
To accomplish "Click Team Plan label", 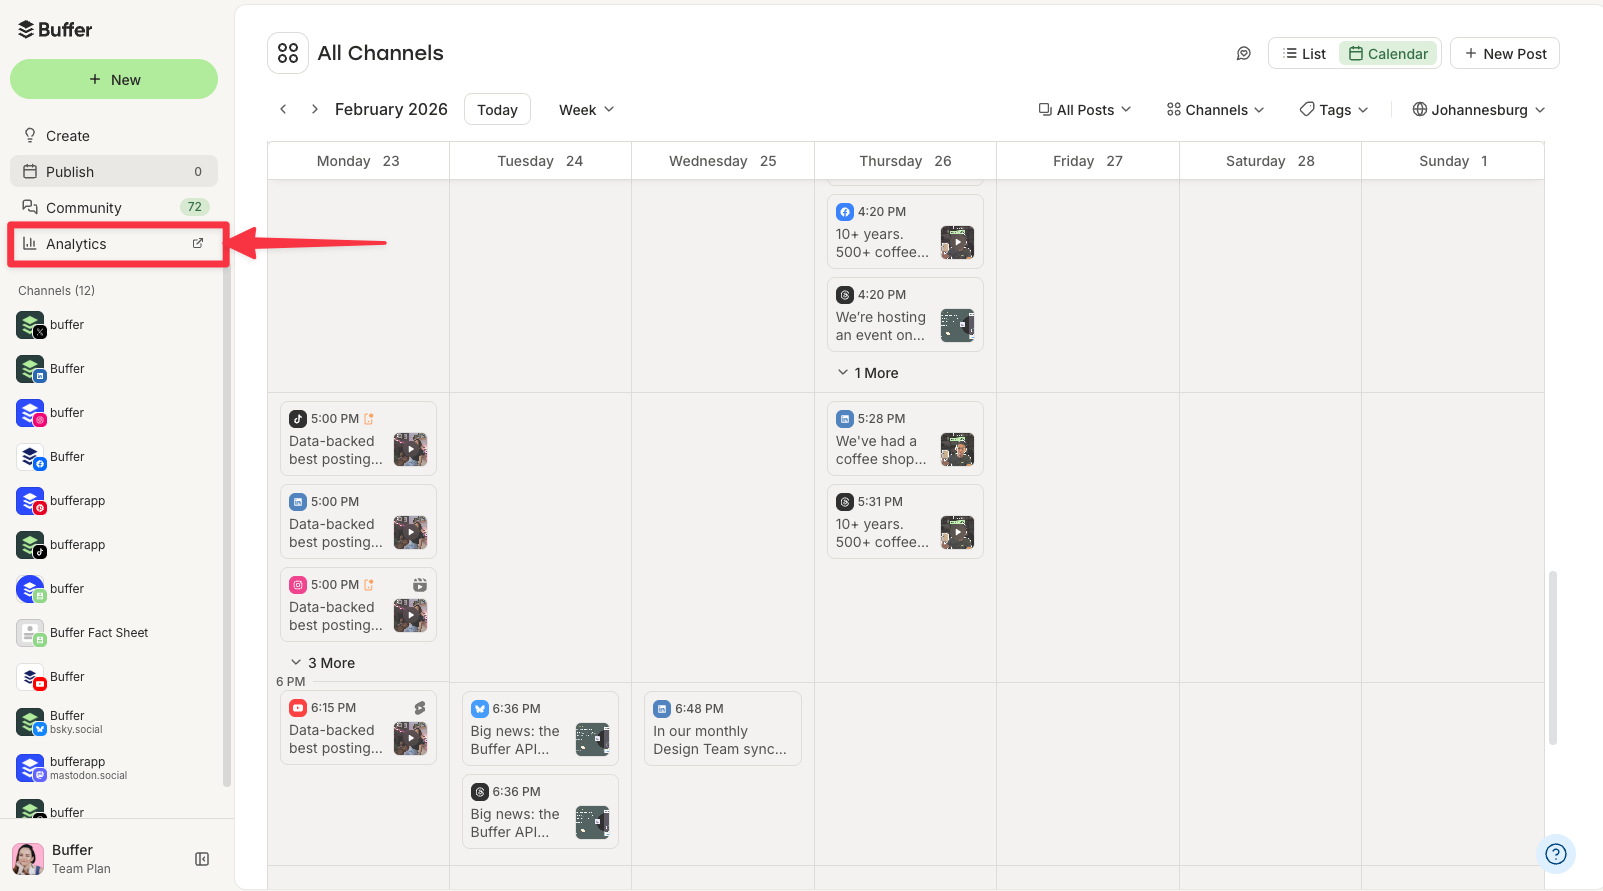I will tap(81, 869).
